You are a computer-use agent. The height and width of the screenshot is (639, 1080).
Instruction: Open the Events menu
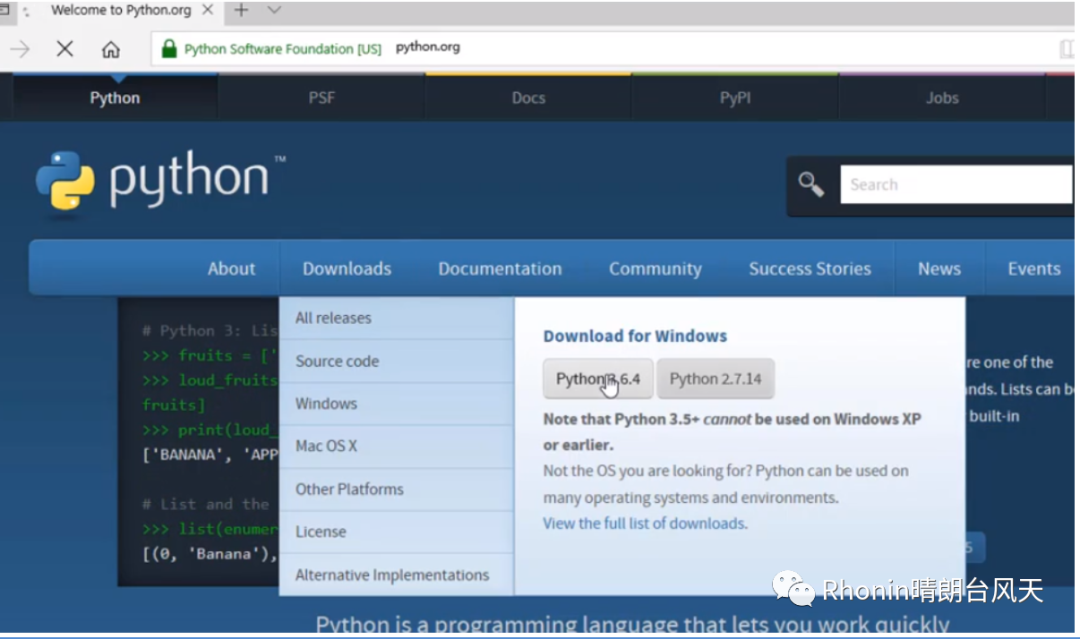tap(1034, 269)
